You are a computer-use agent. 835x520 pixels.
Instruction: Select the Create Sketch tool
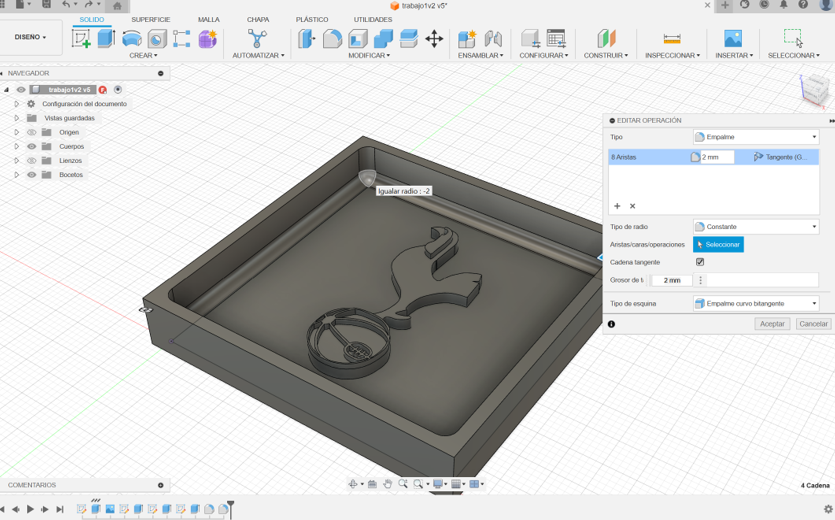tap(81, 39)
